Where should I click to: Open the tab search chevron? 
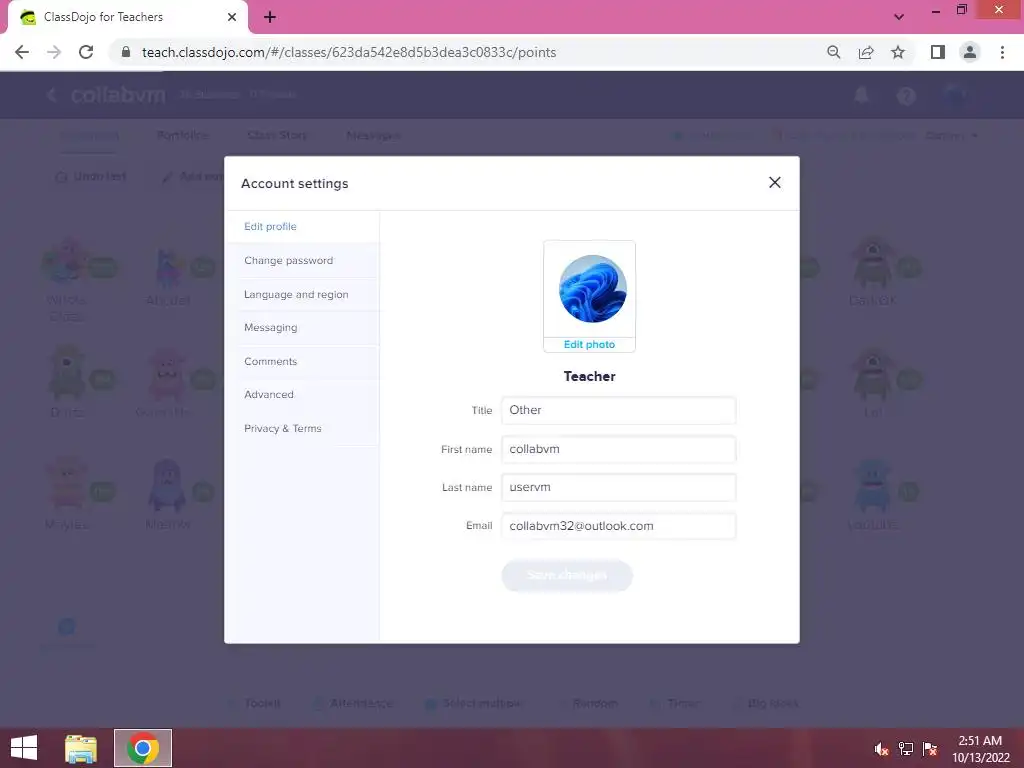coord(899,17)
